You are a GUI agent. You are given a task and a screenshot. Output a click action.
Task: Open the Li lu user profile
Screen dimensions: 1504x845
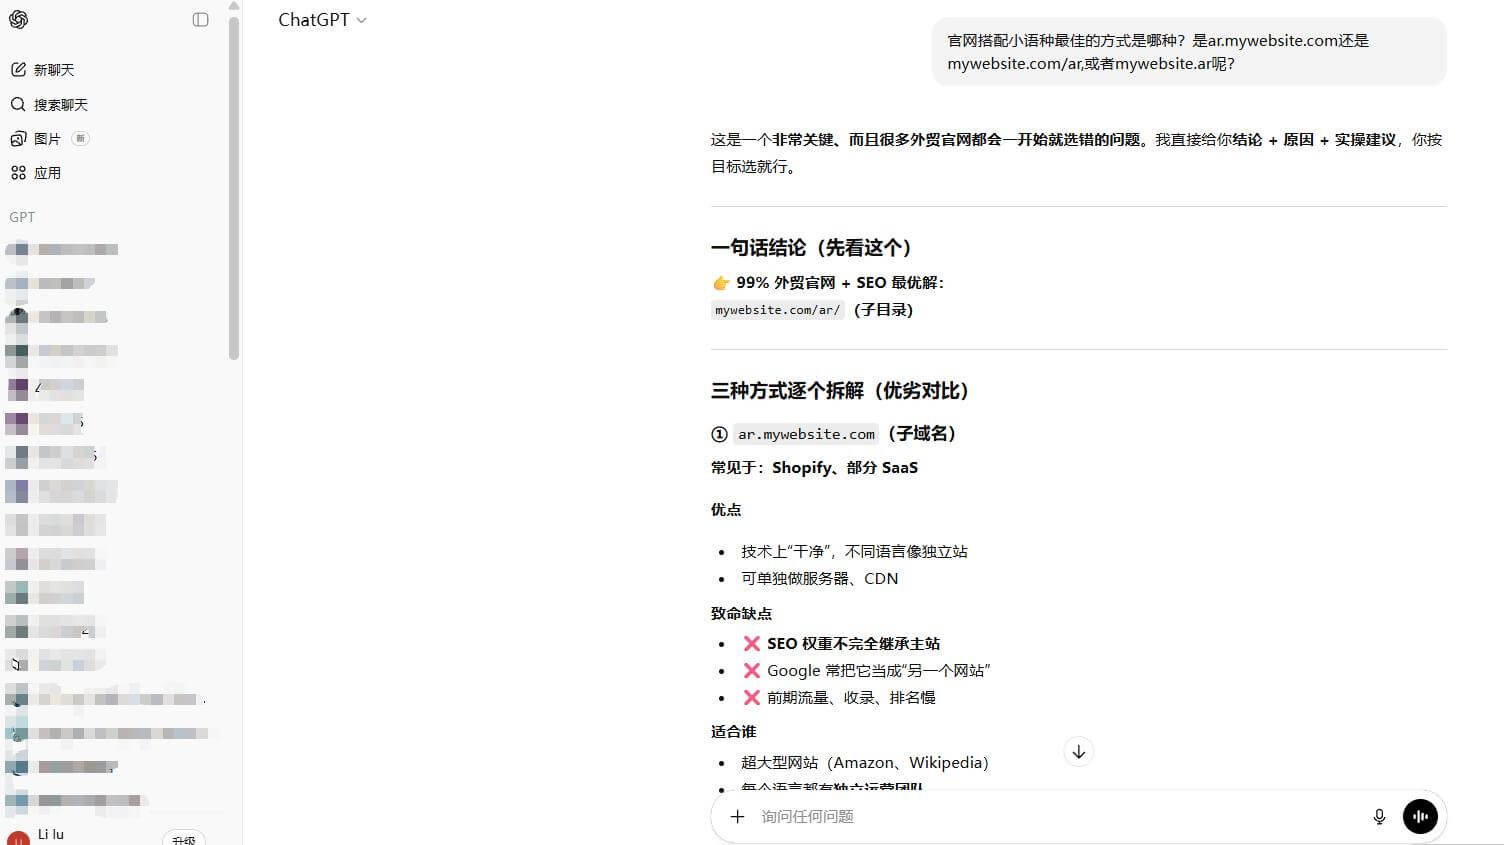pos(51,835)
